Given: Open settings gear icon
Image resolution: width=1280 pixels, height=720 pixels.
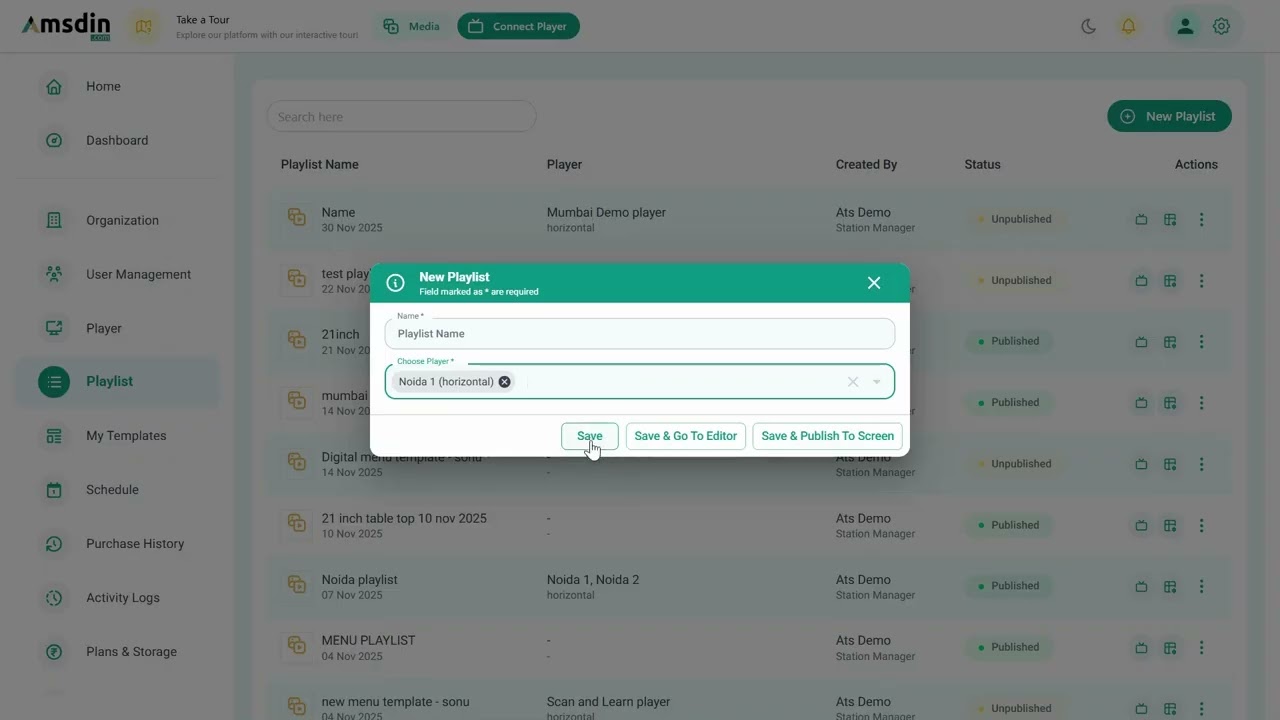Looking at the screenshot, I should [x=1221, y=27].
